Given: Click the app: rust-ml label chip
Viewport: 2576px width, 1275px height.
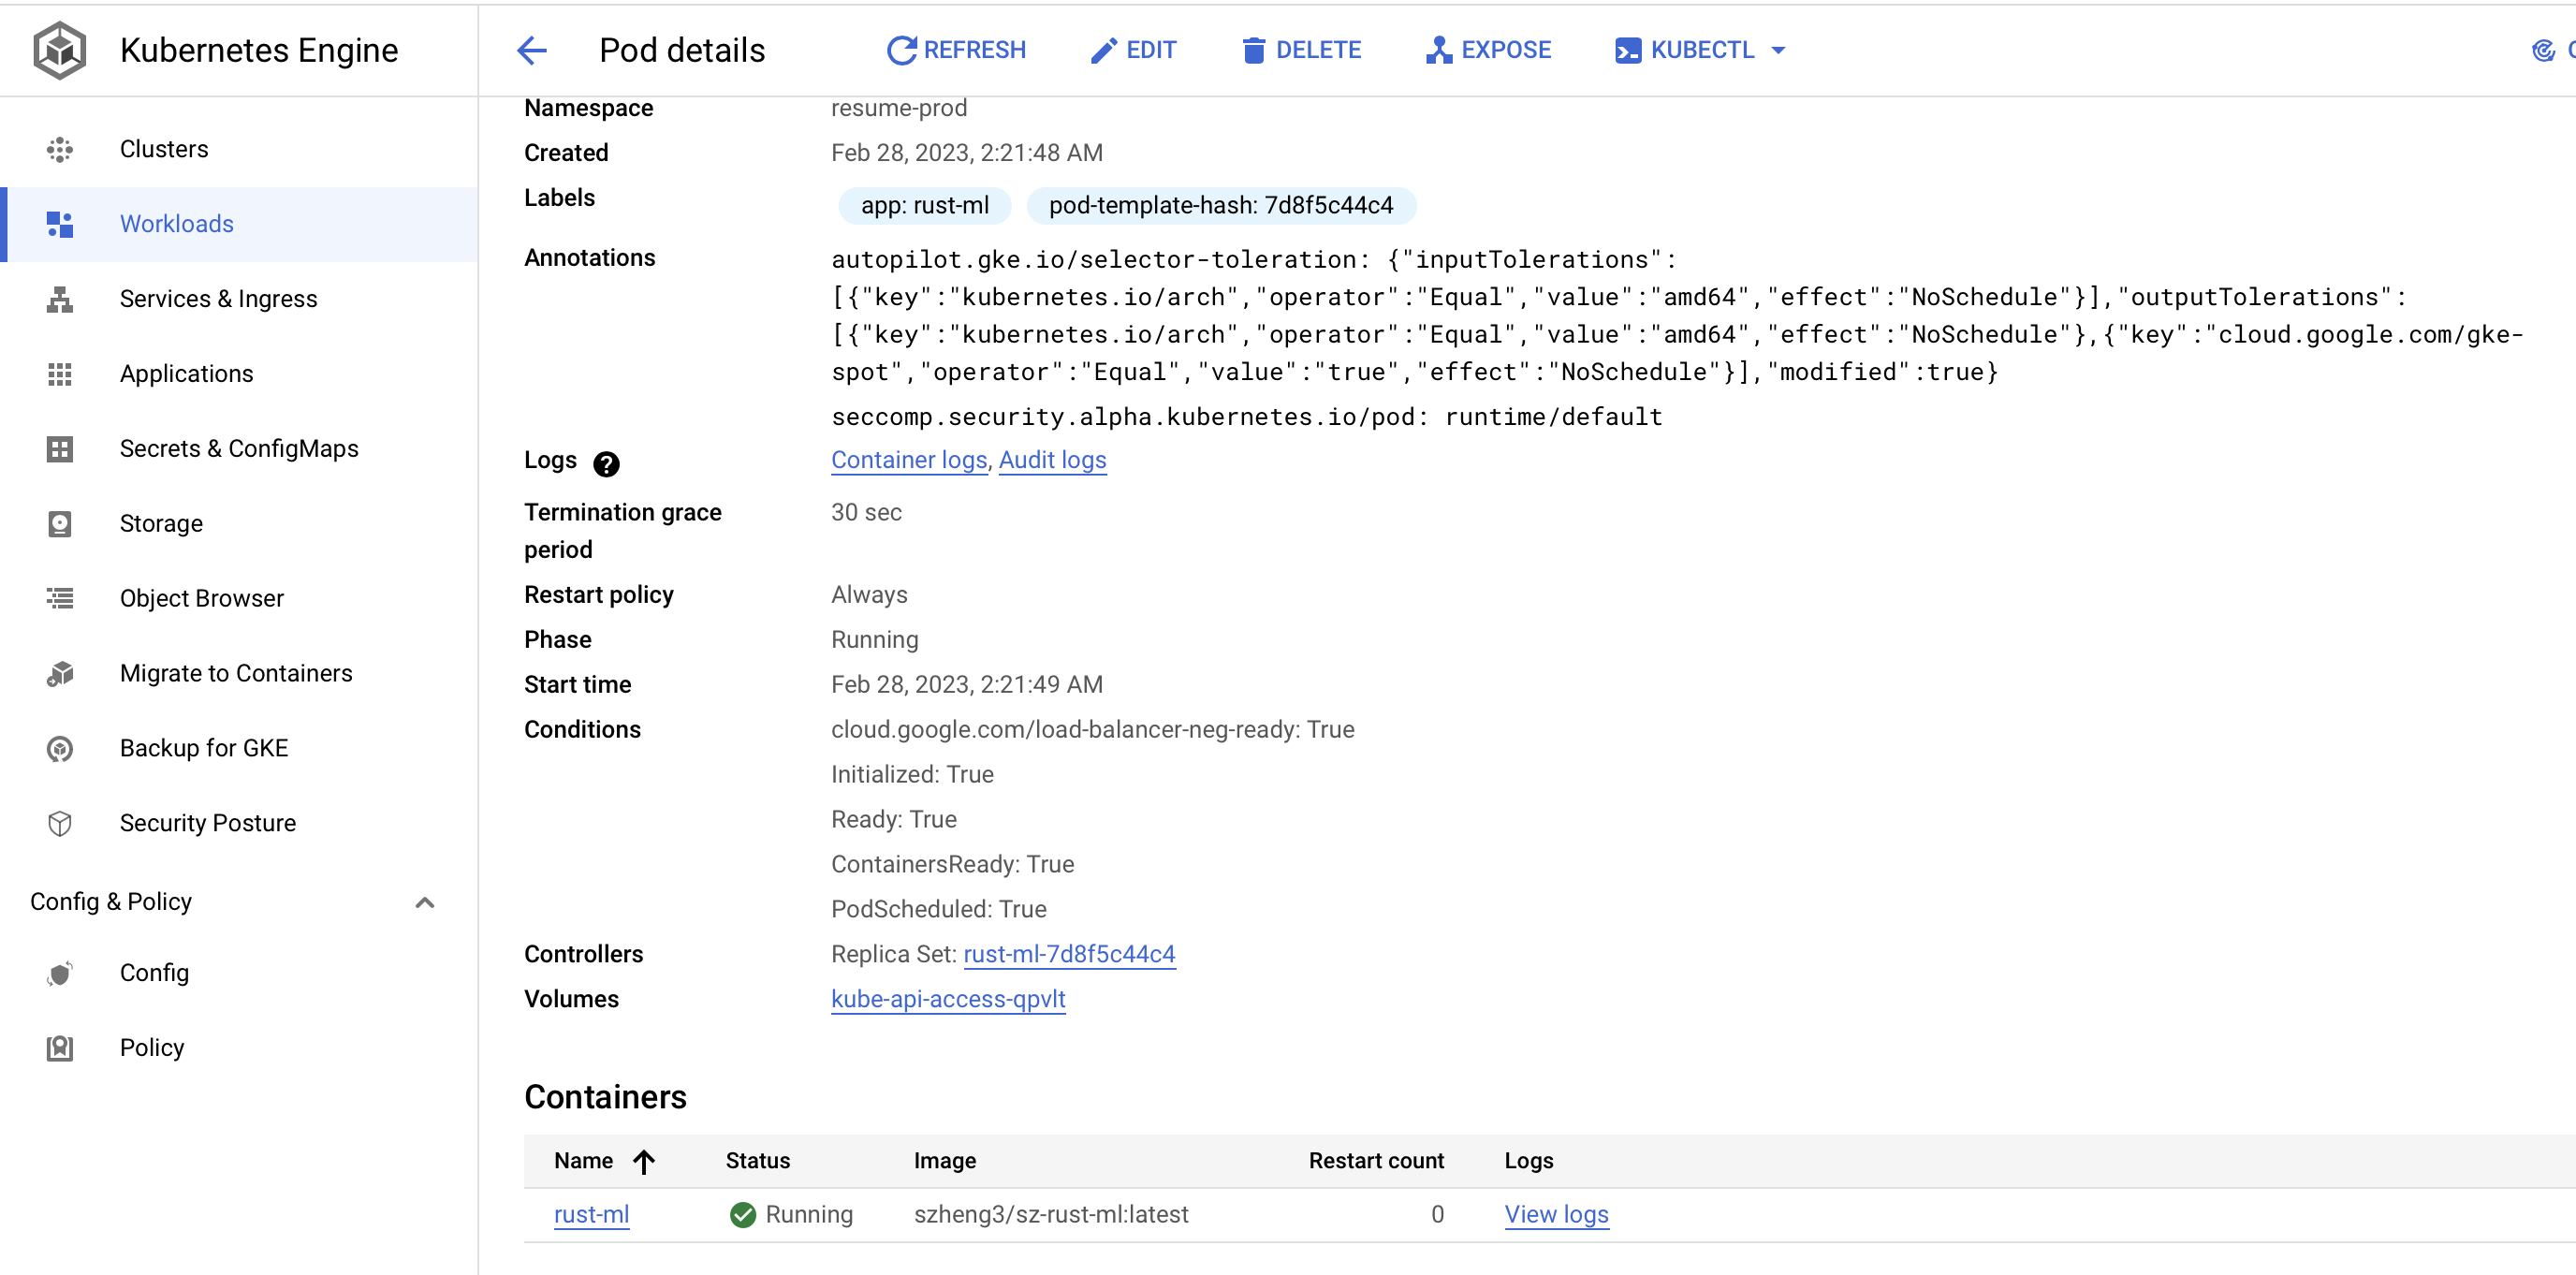Looking at the screenshot, I should click(924, 206).
